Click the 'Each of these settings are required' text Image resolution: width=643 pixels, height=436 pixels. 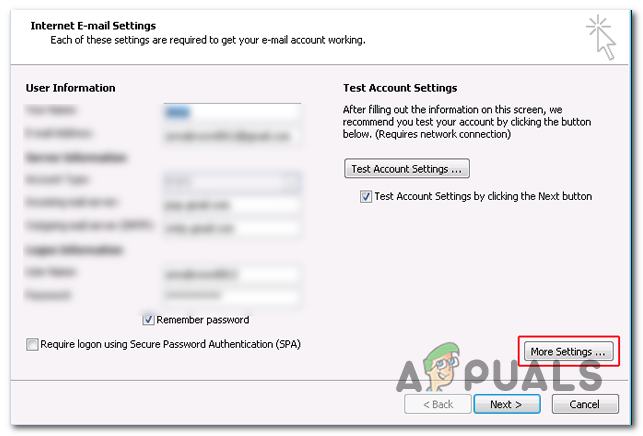(207, 40)
